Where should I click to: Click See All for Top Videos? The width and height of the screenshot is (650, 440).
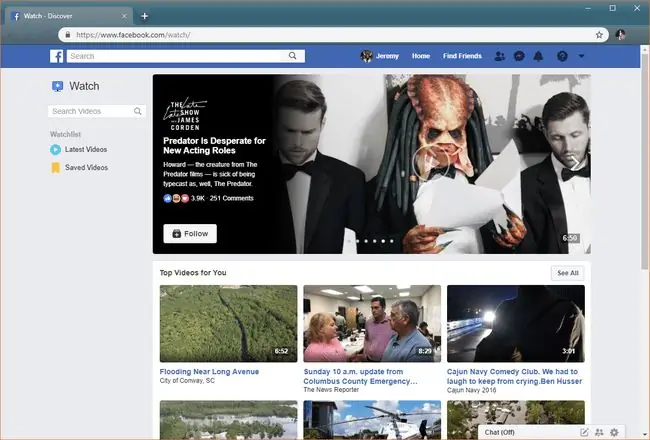tap(568, 273)
